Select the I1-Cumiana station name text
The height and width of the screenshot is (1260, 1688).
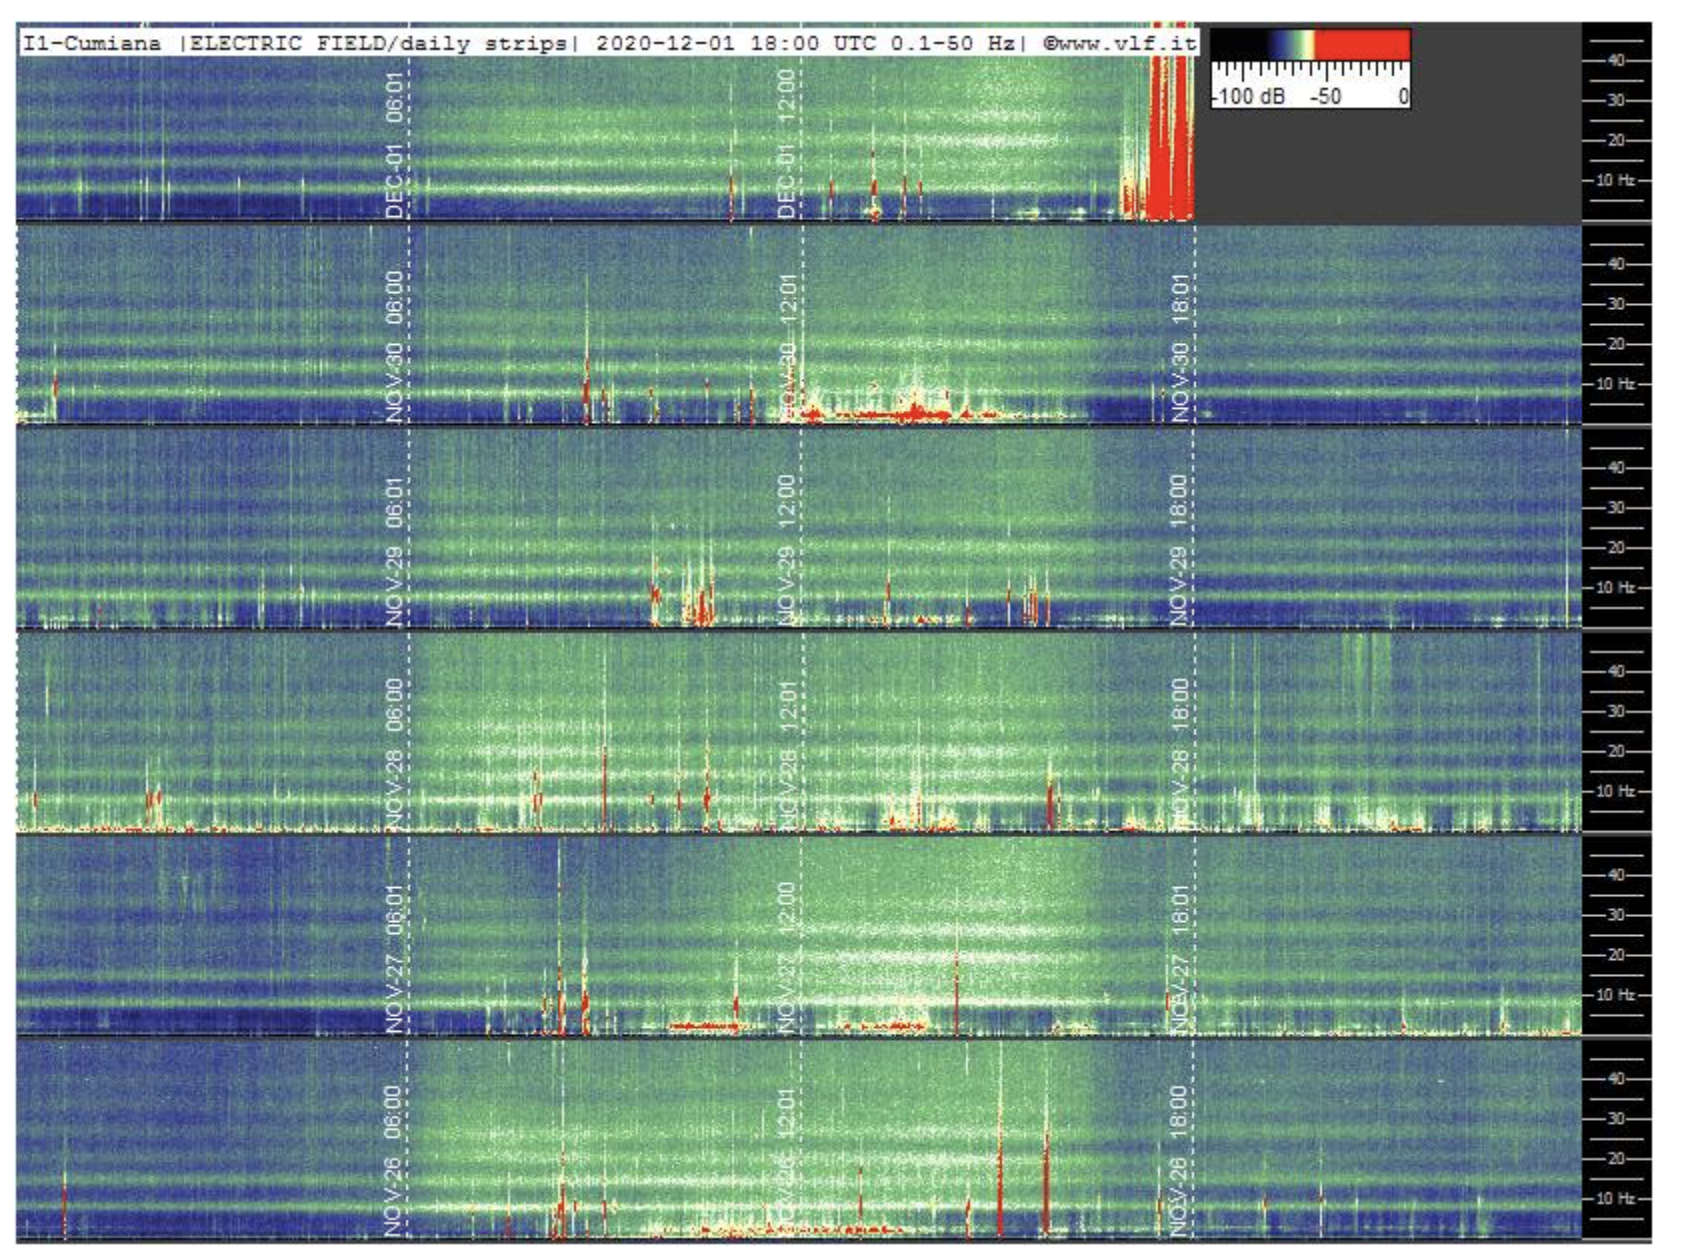pos(92,42)
